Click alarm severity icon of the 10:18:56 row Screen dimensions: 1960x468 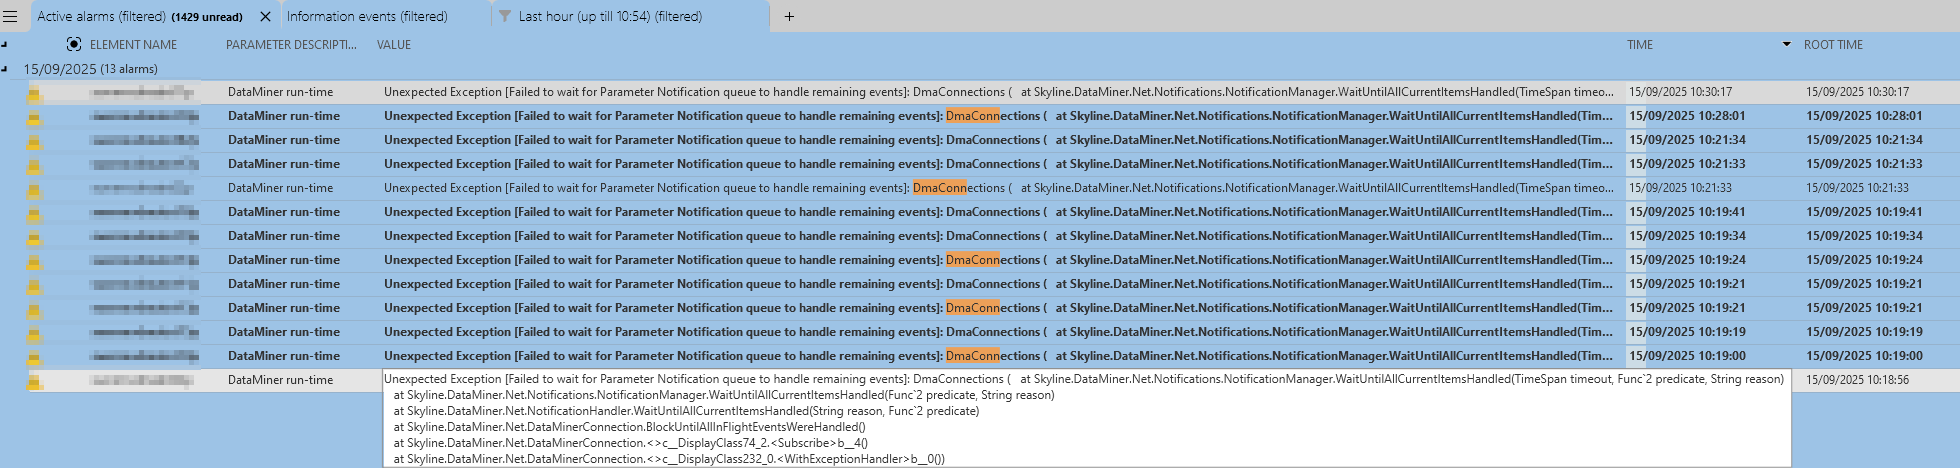(34, 381)
